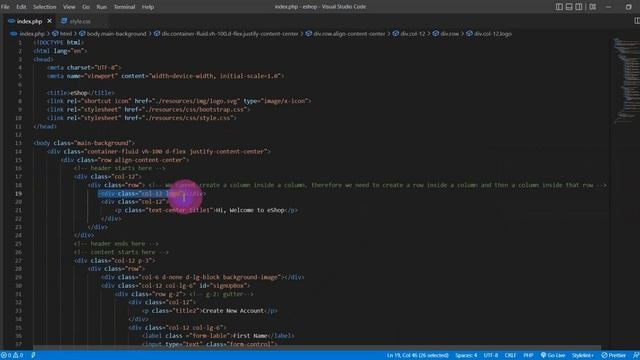Click the split editor right icon
Viewport: 640px width, 360px height.
[636, 21]
